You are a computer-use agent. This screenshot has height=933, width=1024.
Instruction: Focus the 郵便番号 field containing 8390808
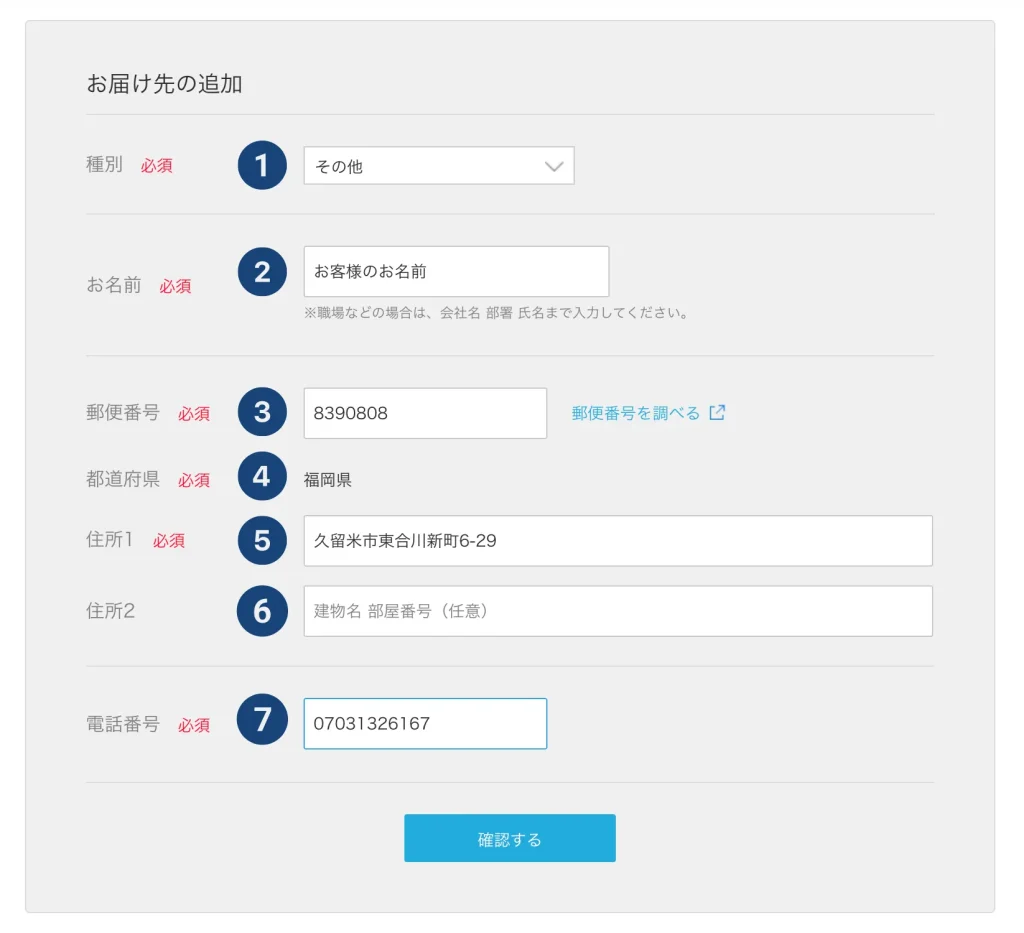425,413
